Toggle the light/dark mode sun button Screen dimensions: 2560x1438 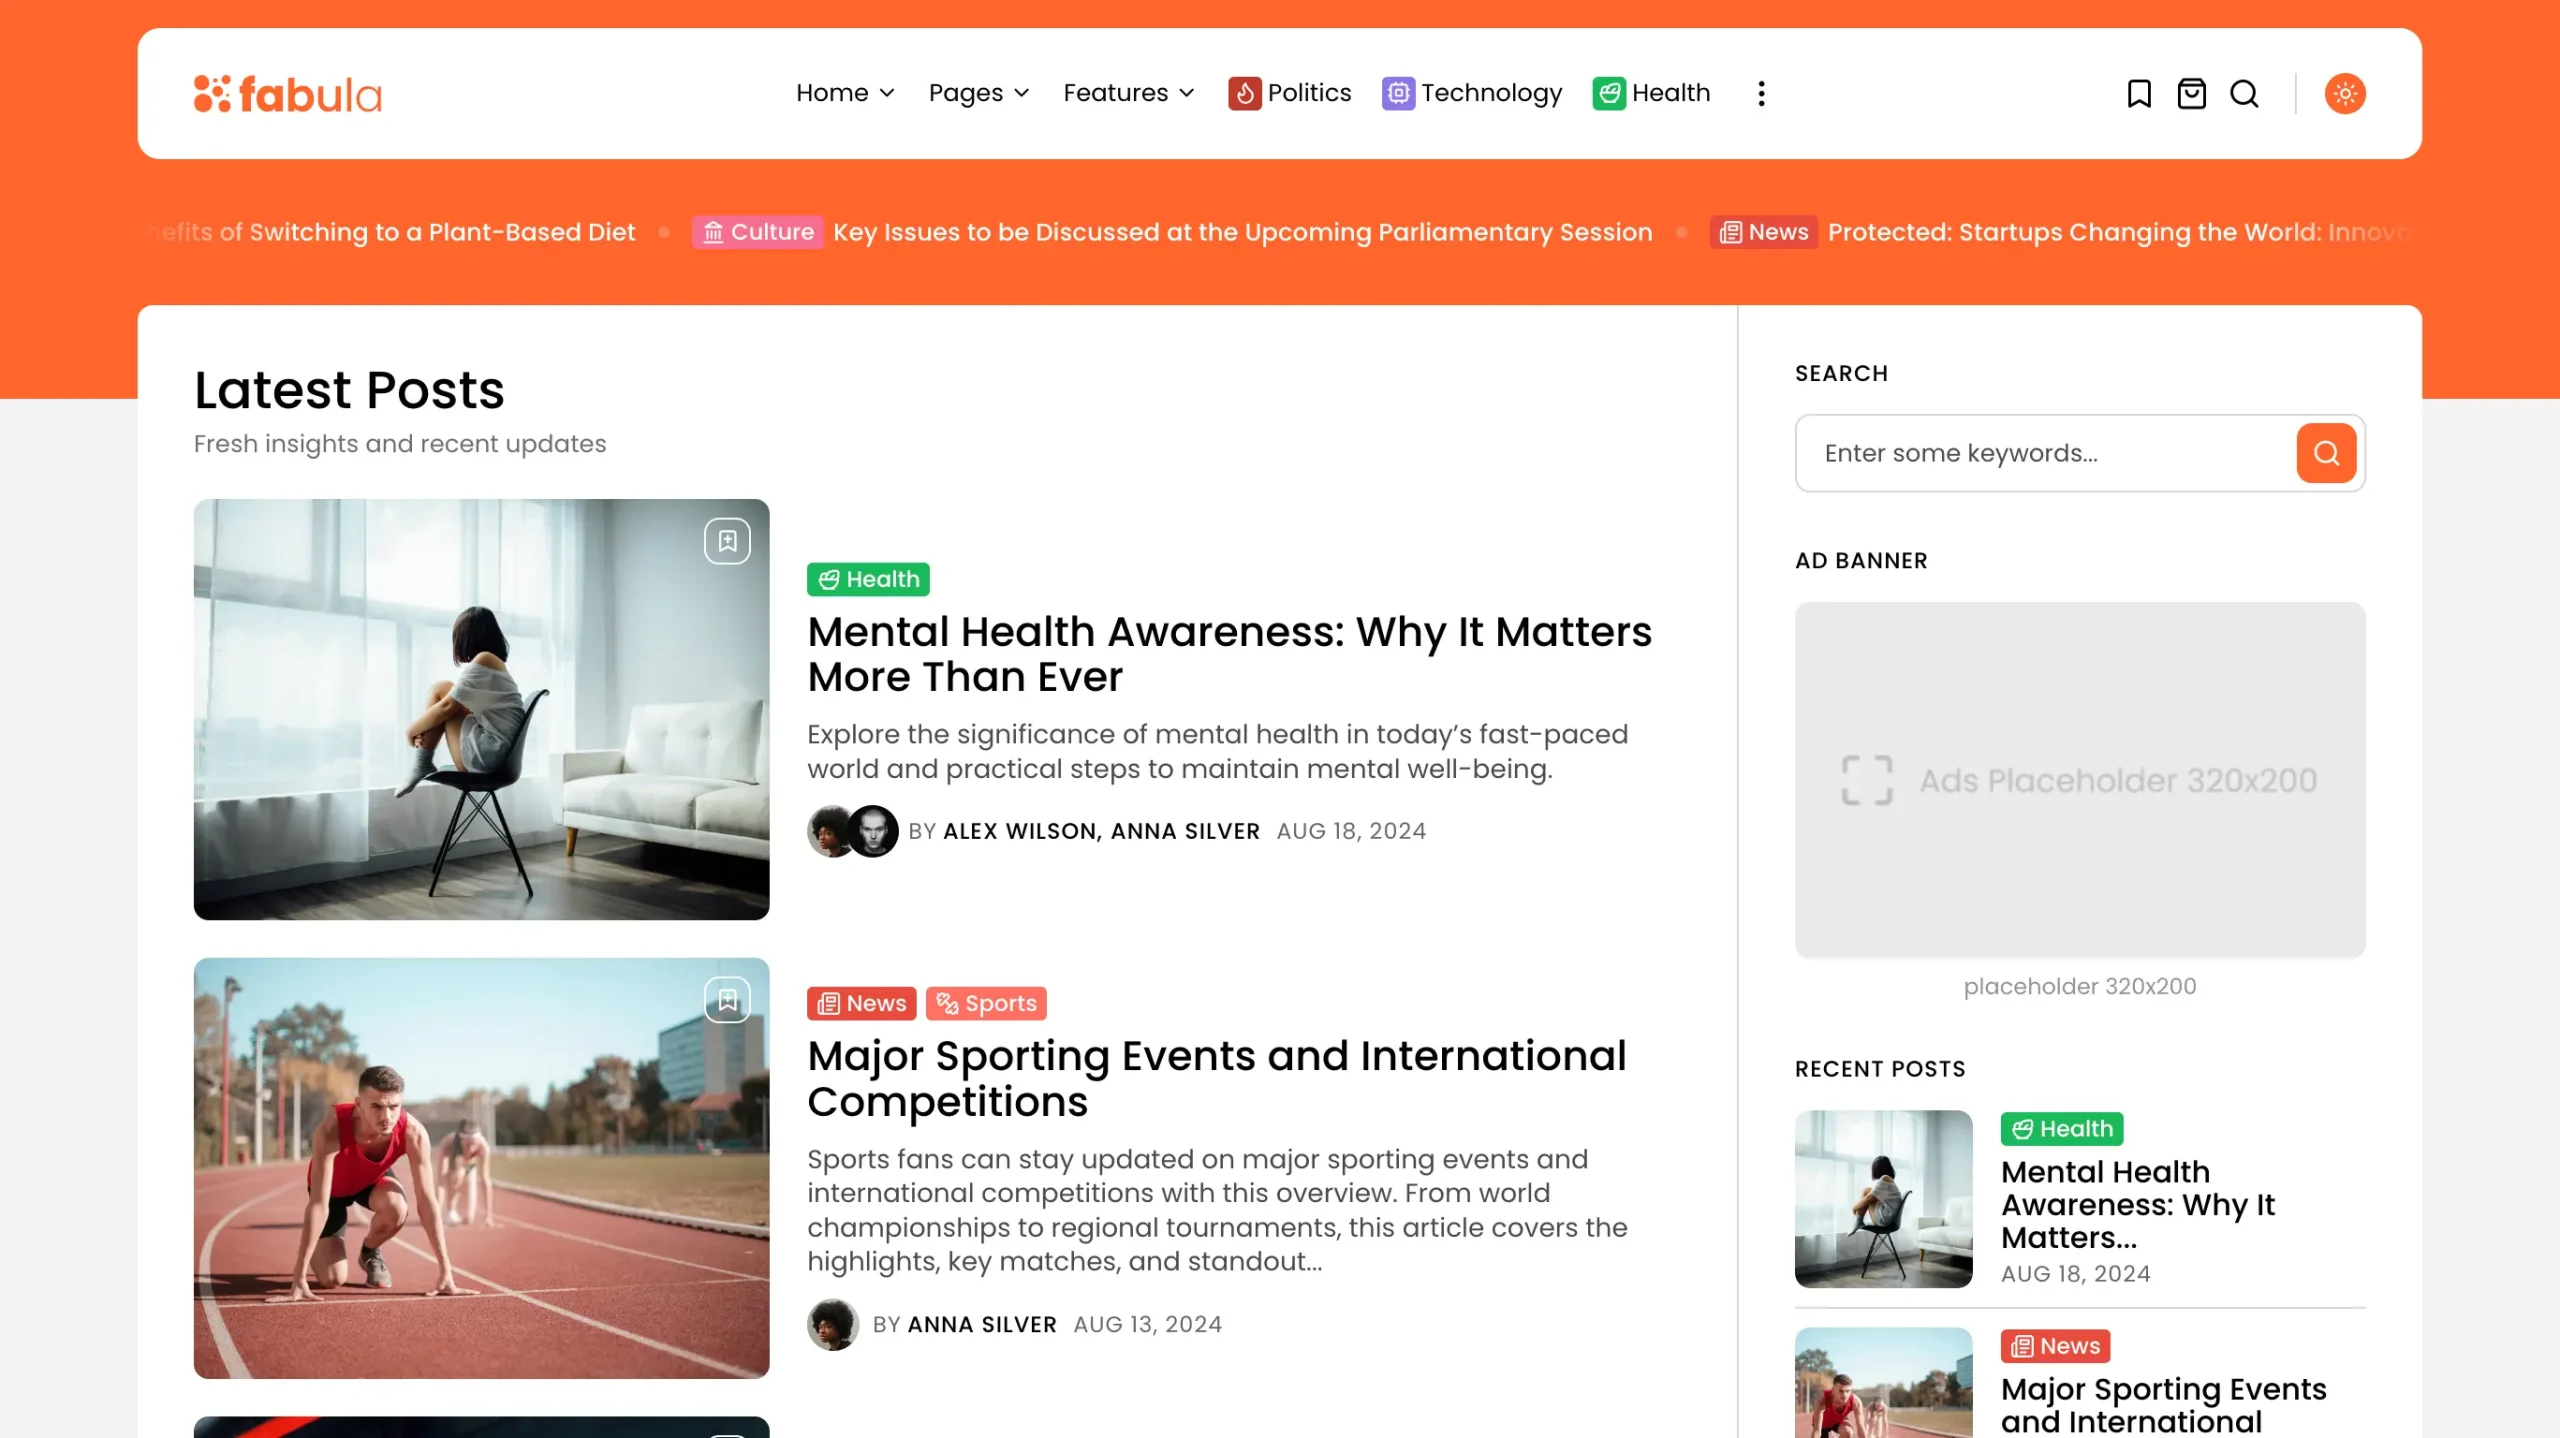click(x=2344, y=93)
